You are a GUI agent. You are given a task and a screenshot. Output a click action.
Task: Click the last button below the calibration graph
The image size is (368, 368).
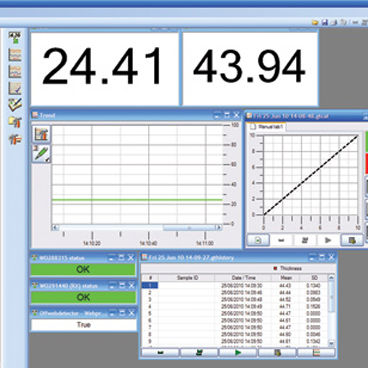point(352,240)
